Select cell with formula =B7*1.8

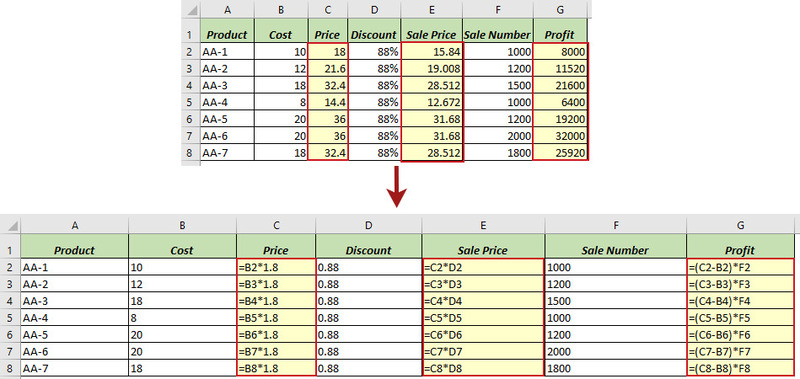(x=276, y=351)
